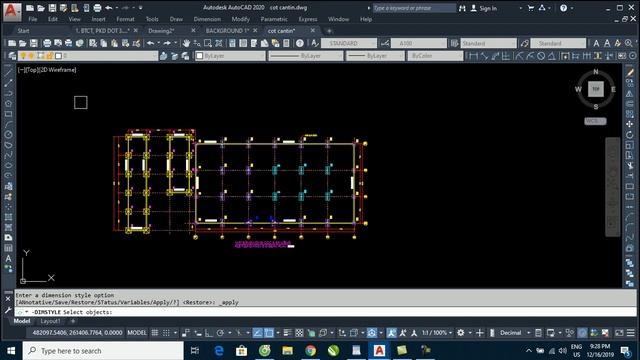
Task: Add a new drawing tab with the plus button
Action: [329, 31]
